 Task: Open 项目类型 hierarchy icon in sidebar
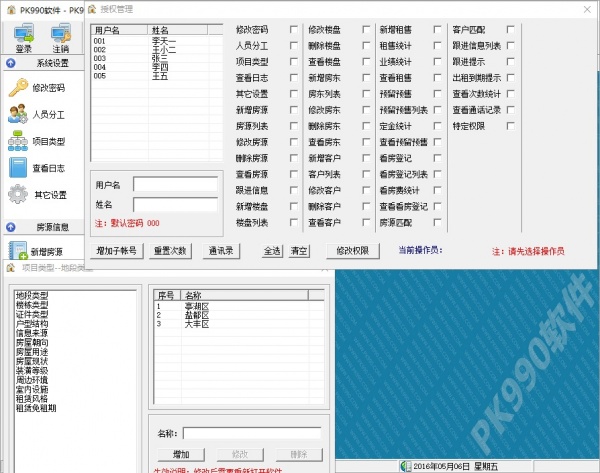click(18, 141)
